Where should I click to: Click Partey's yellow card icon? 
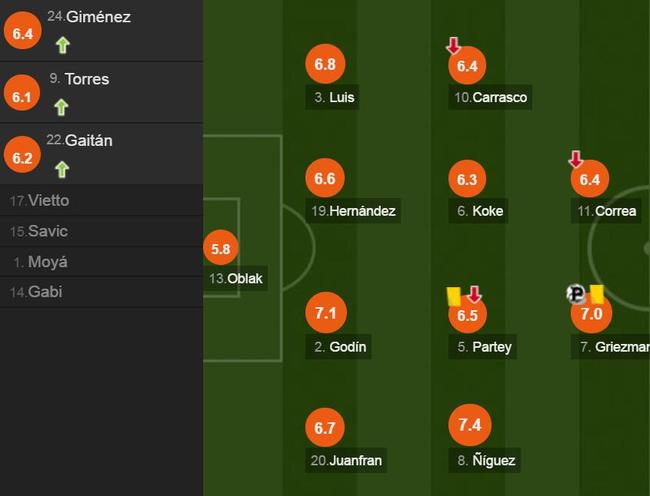click(454, 297)
